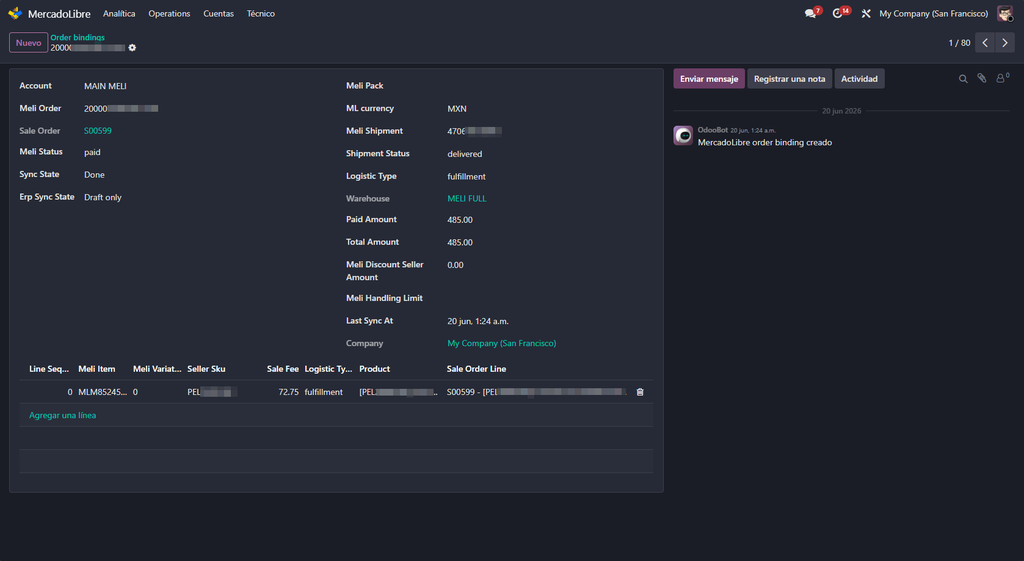Screen dimensions: 1024x561
Task: Open the MELI FULL warehouse link
Action: [466, 199]
